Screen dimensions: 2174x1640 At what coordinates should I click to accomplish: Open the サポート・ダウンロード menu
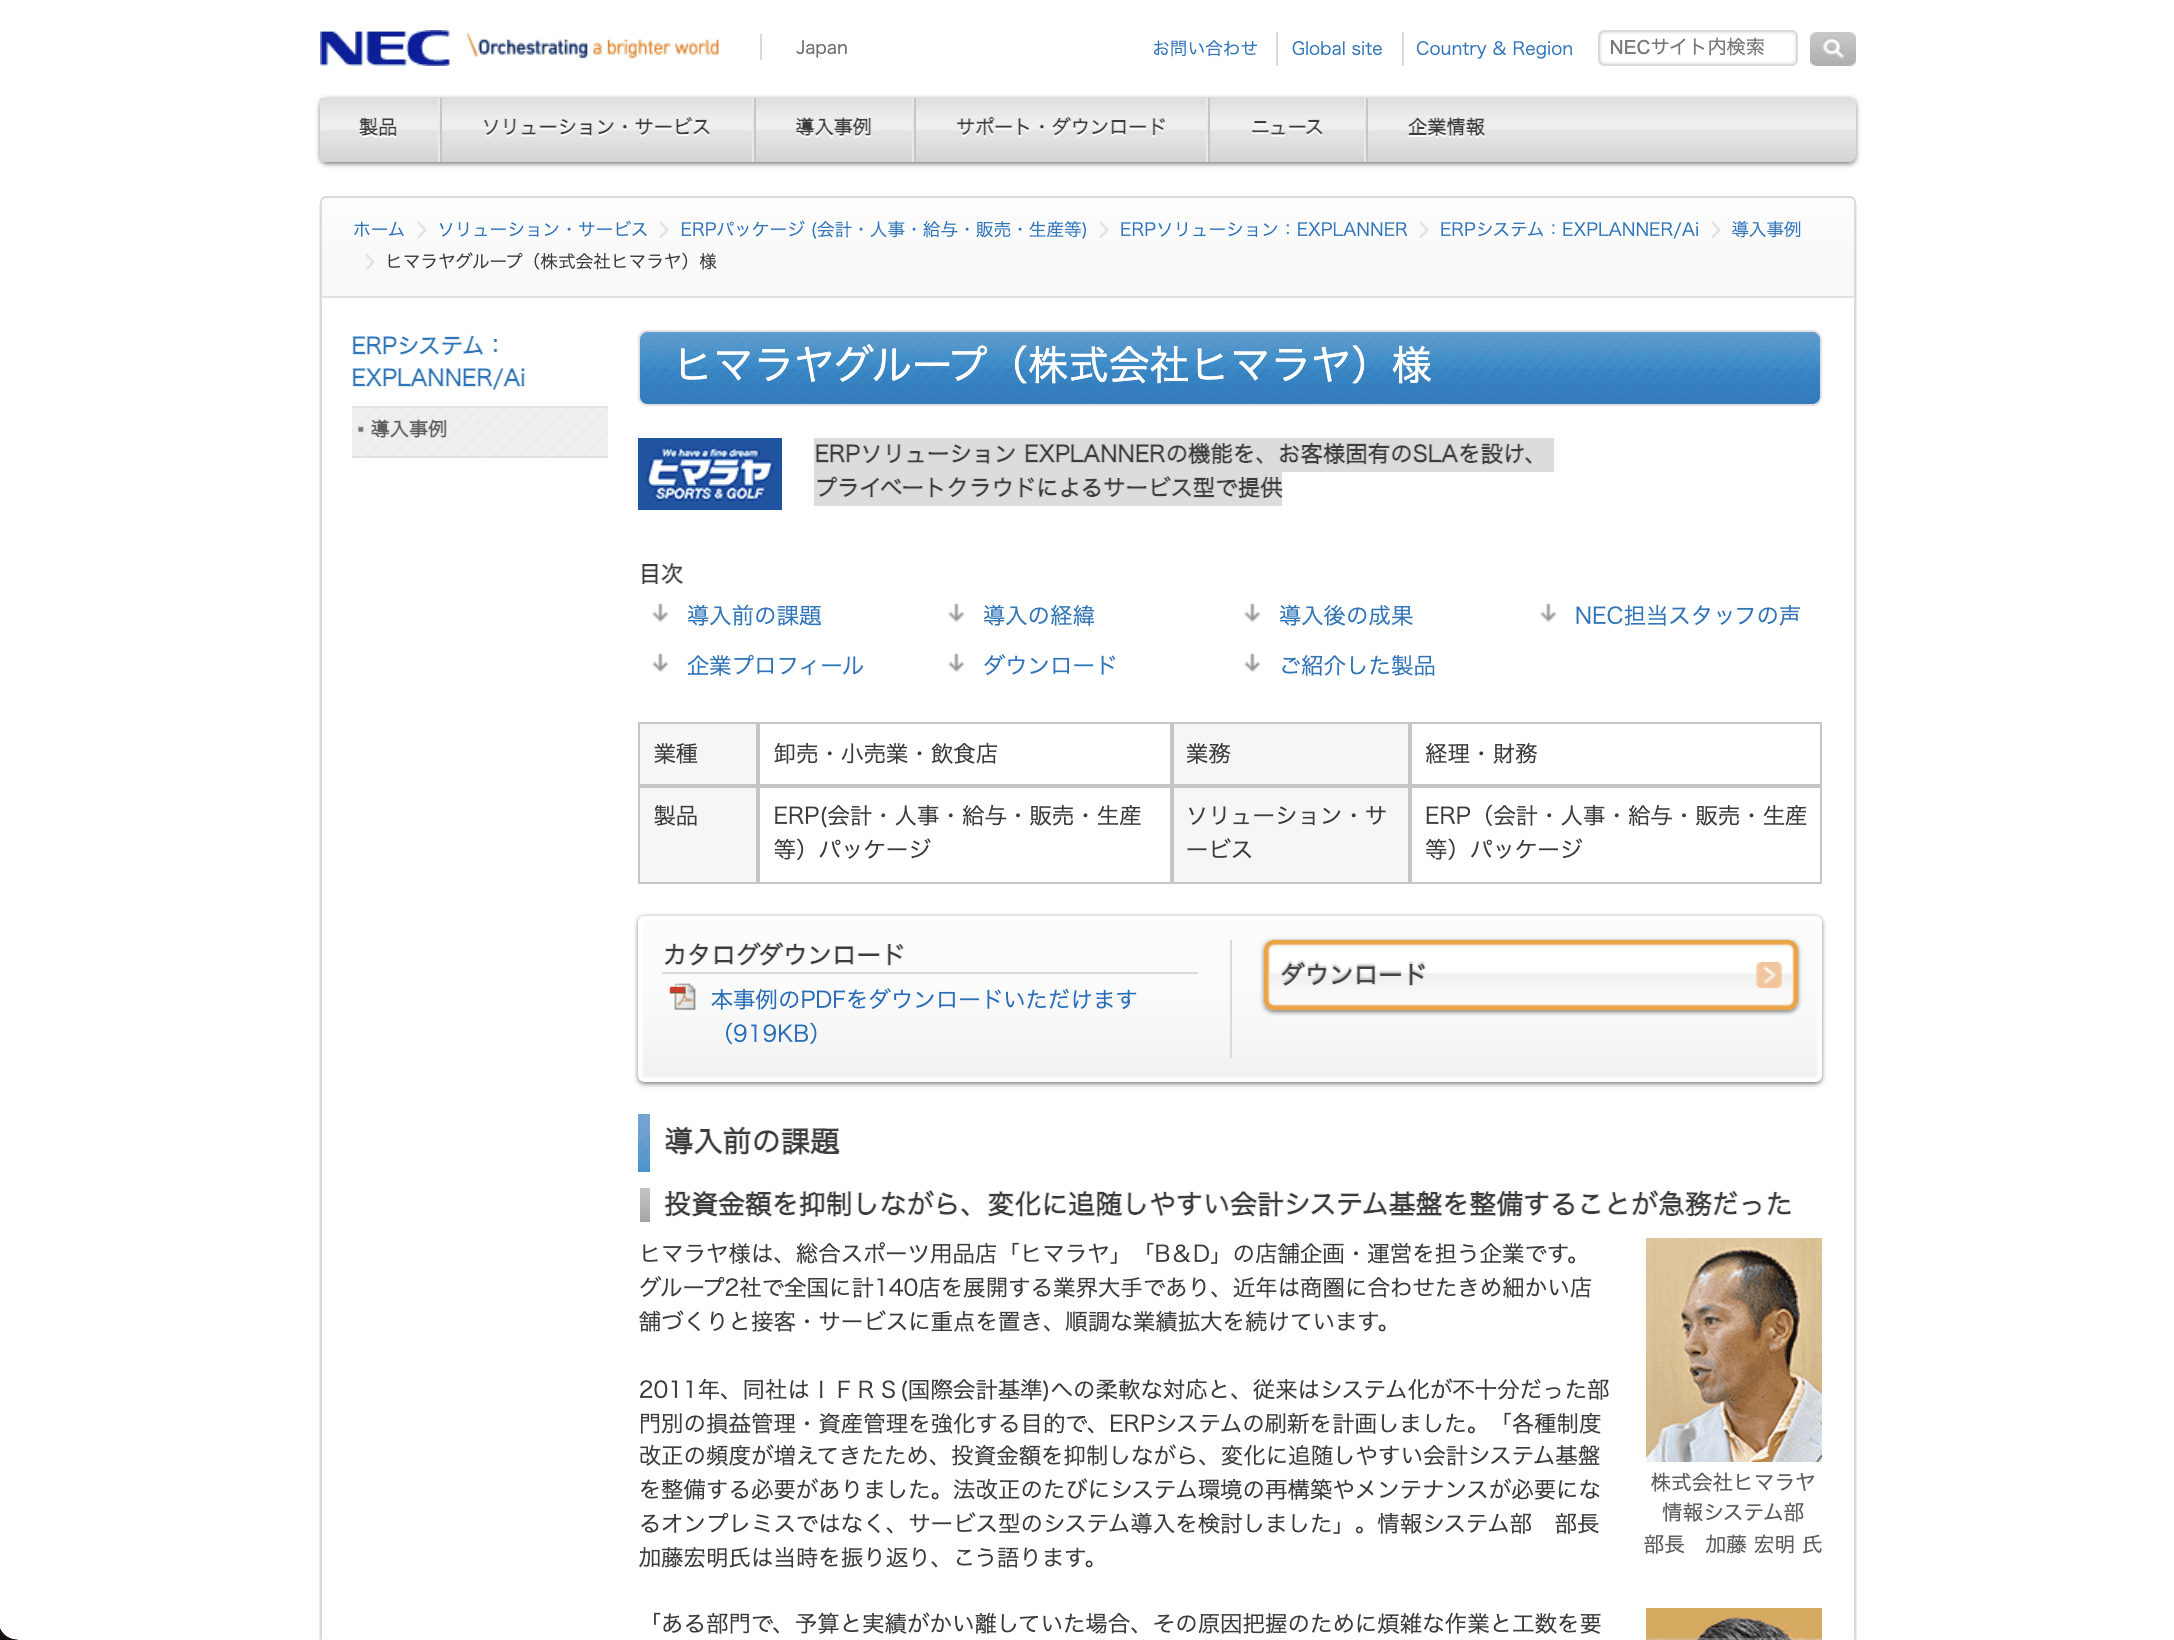(x=1061, y=128)
